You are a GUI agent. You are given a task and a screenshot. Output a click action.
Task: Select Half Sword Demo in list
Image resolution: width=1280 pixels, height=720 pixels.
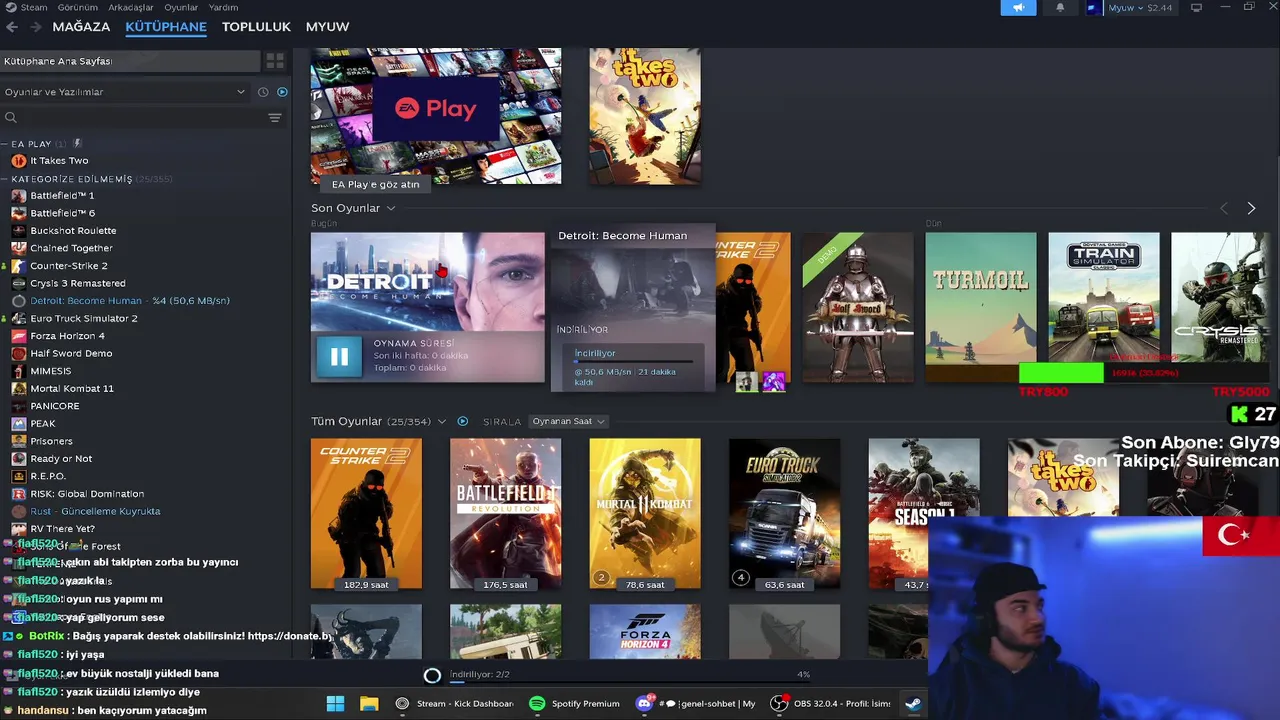[x=71, y=353]
